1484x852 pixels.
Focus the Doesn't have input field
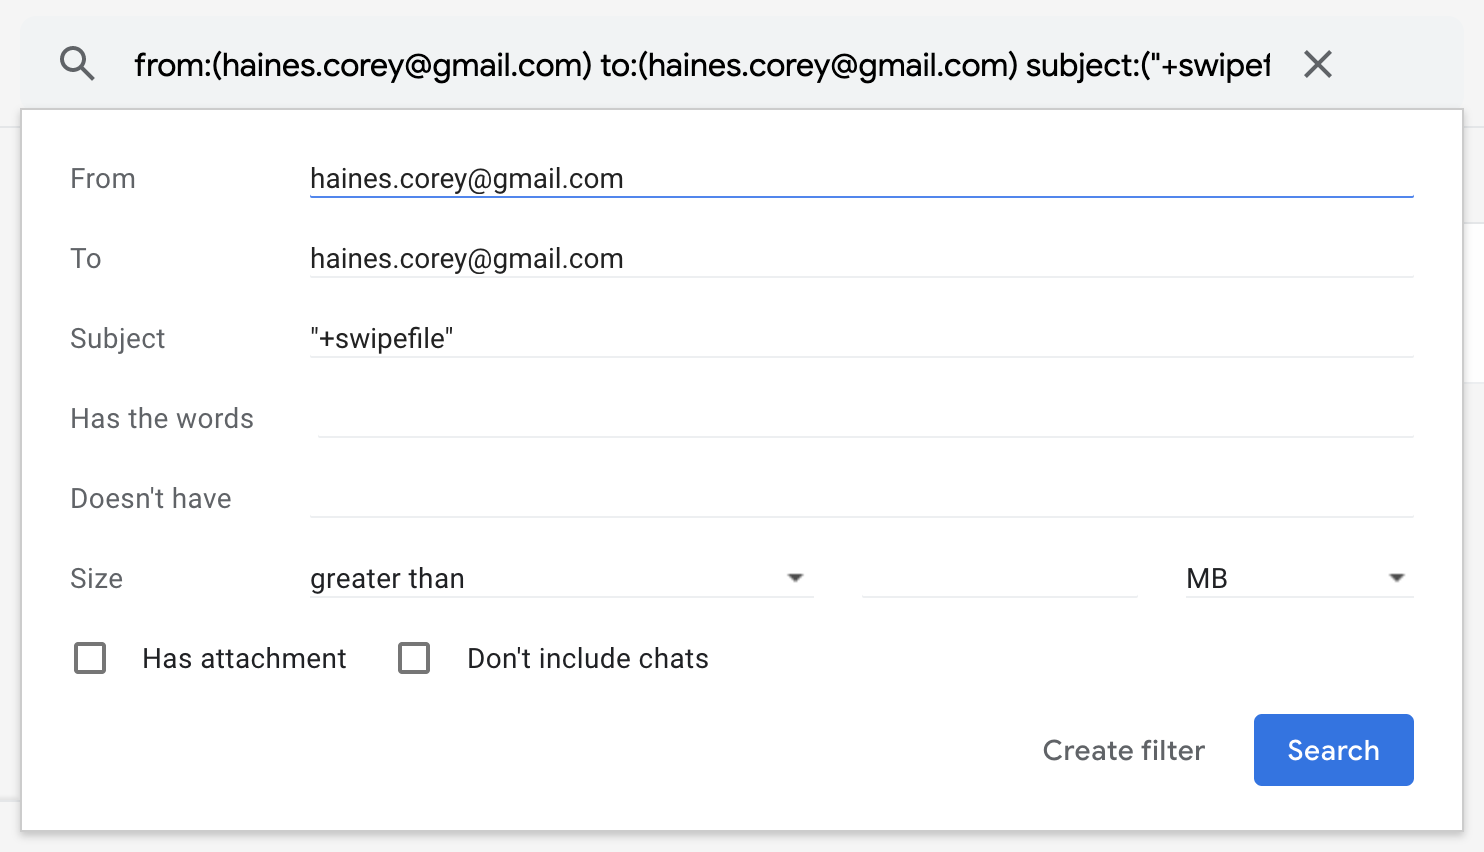tap(860, 499)
